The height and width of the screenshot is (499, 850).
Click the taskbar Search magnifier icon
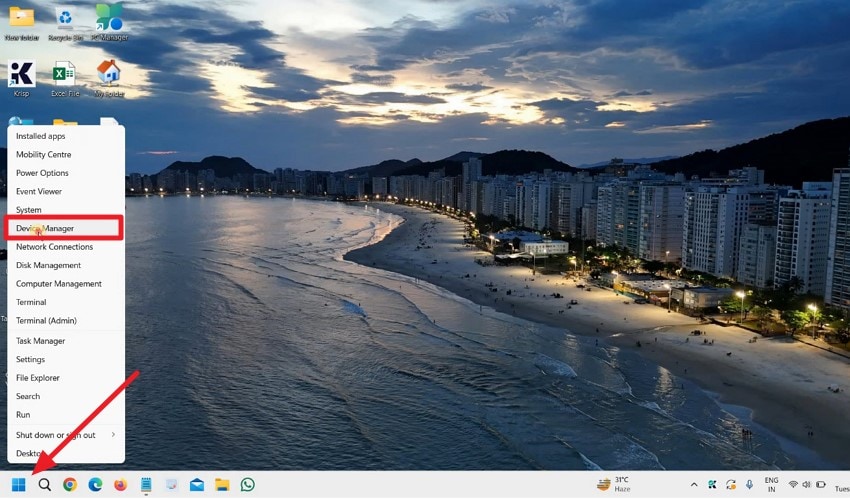tap(44, 484)
